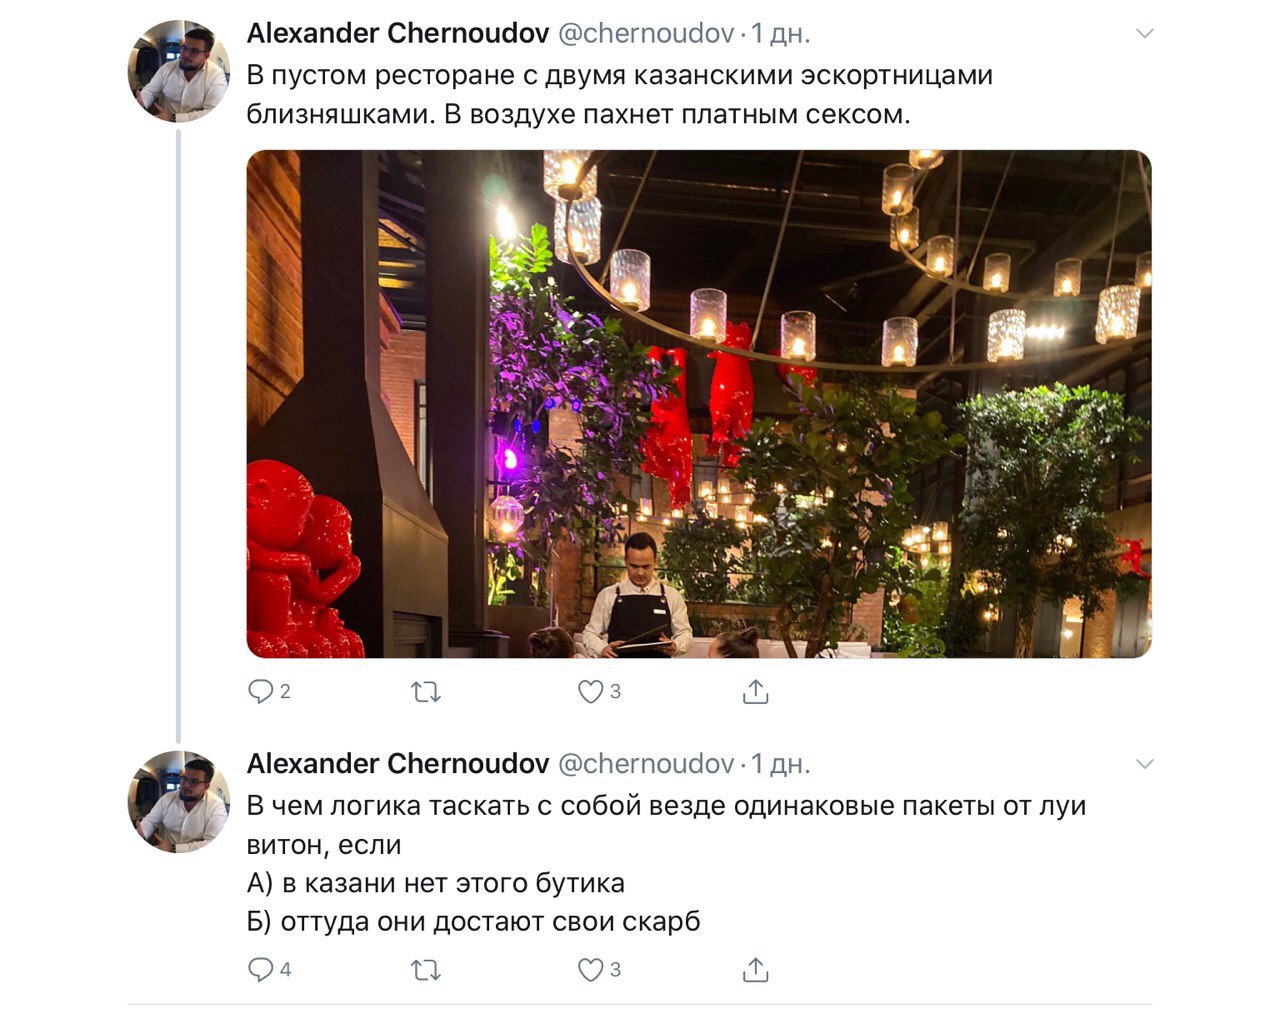
Task: Open Alexander Chernoudov's avatar on second tweet
Action: tap(179, 801)
